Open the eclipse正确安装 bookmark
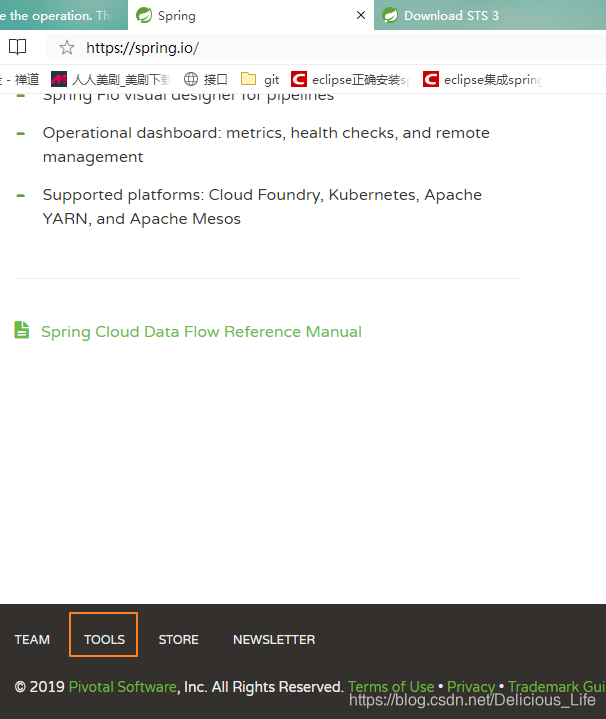The width and height of the screenshot is (606, 719). coord(350,79)
